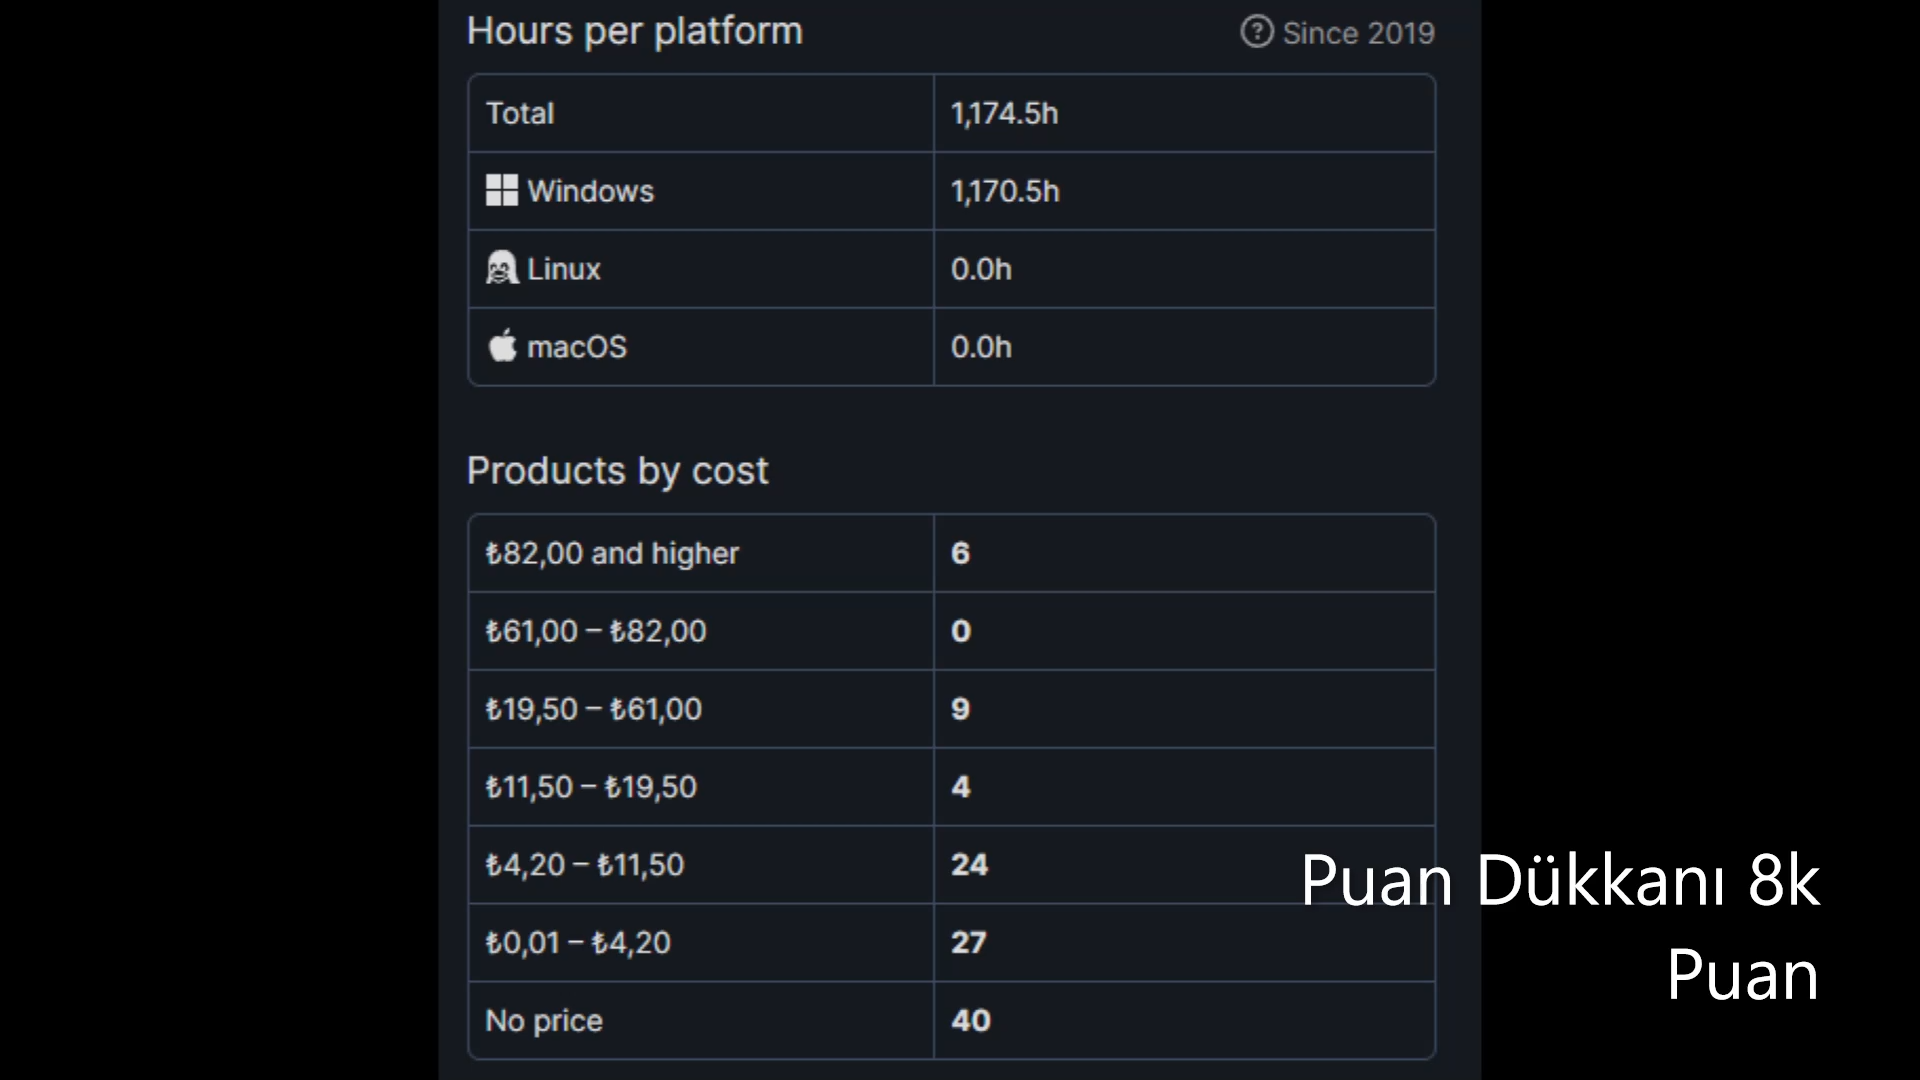Select the No price row label
This screenshot has width=1920, height=1080.
click(544, 1021)
